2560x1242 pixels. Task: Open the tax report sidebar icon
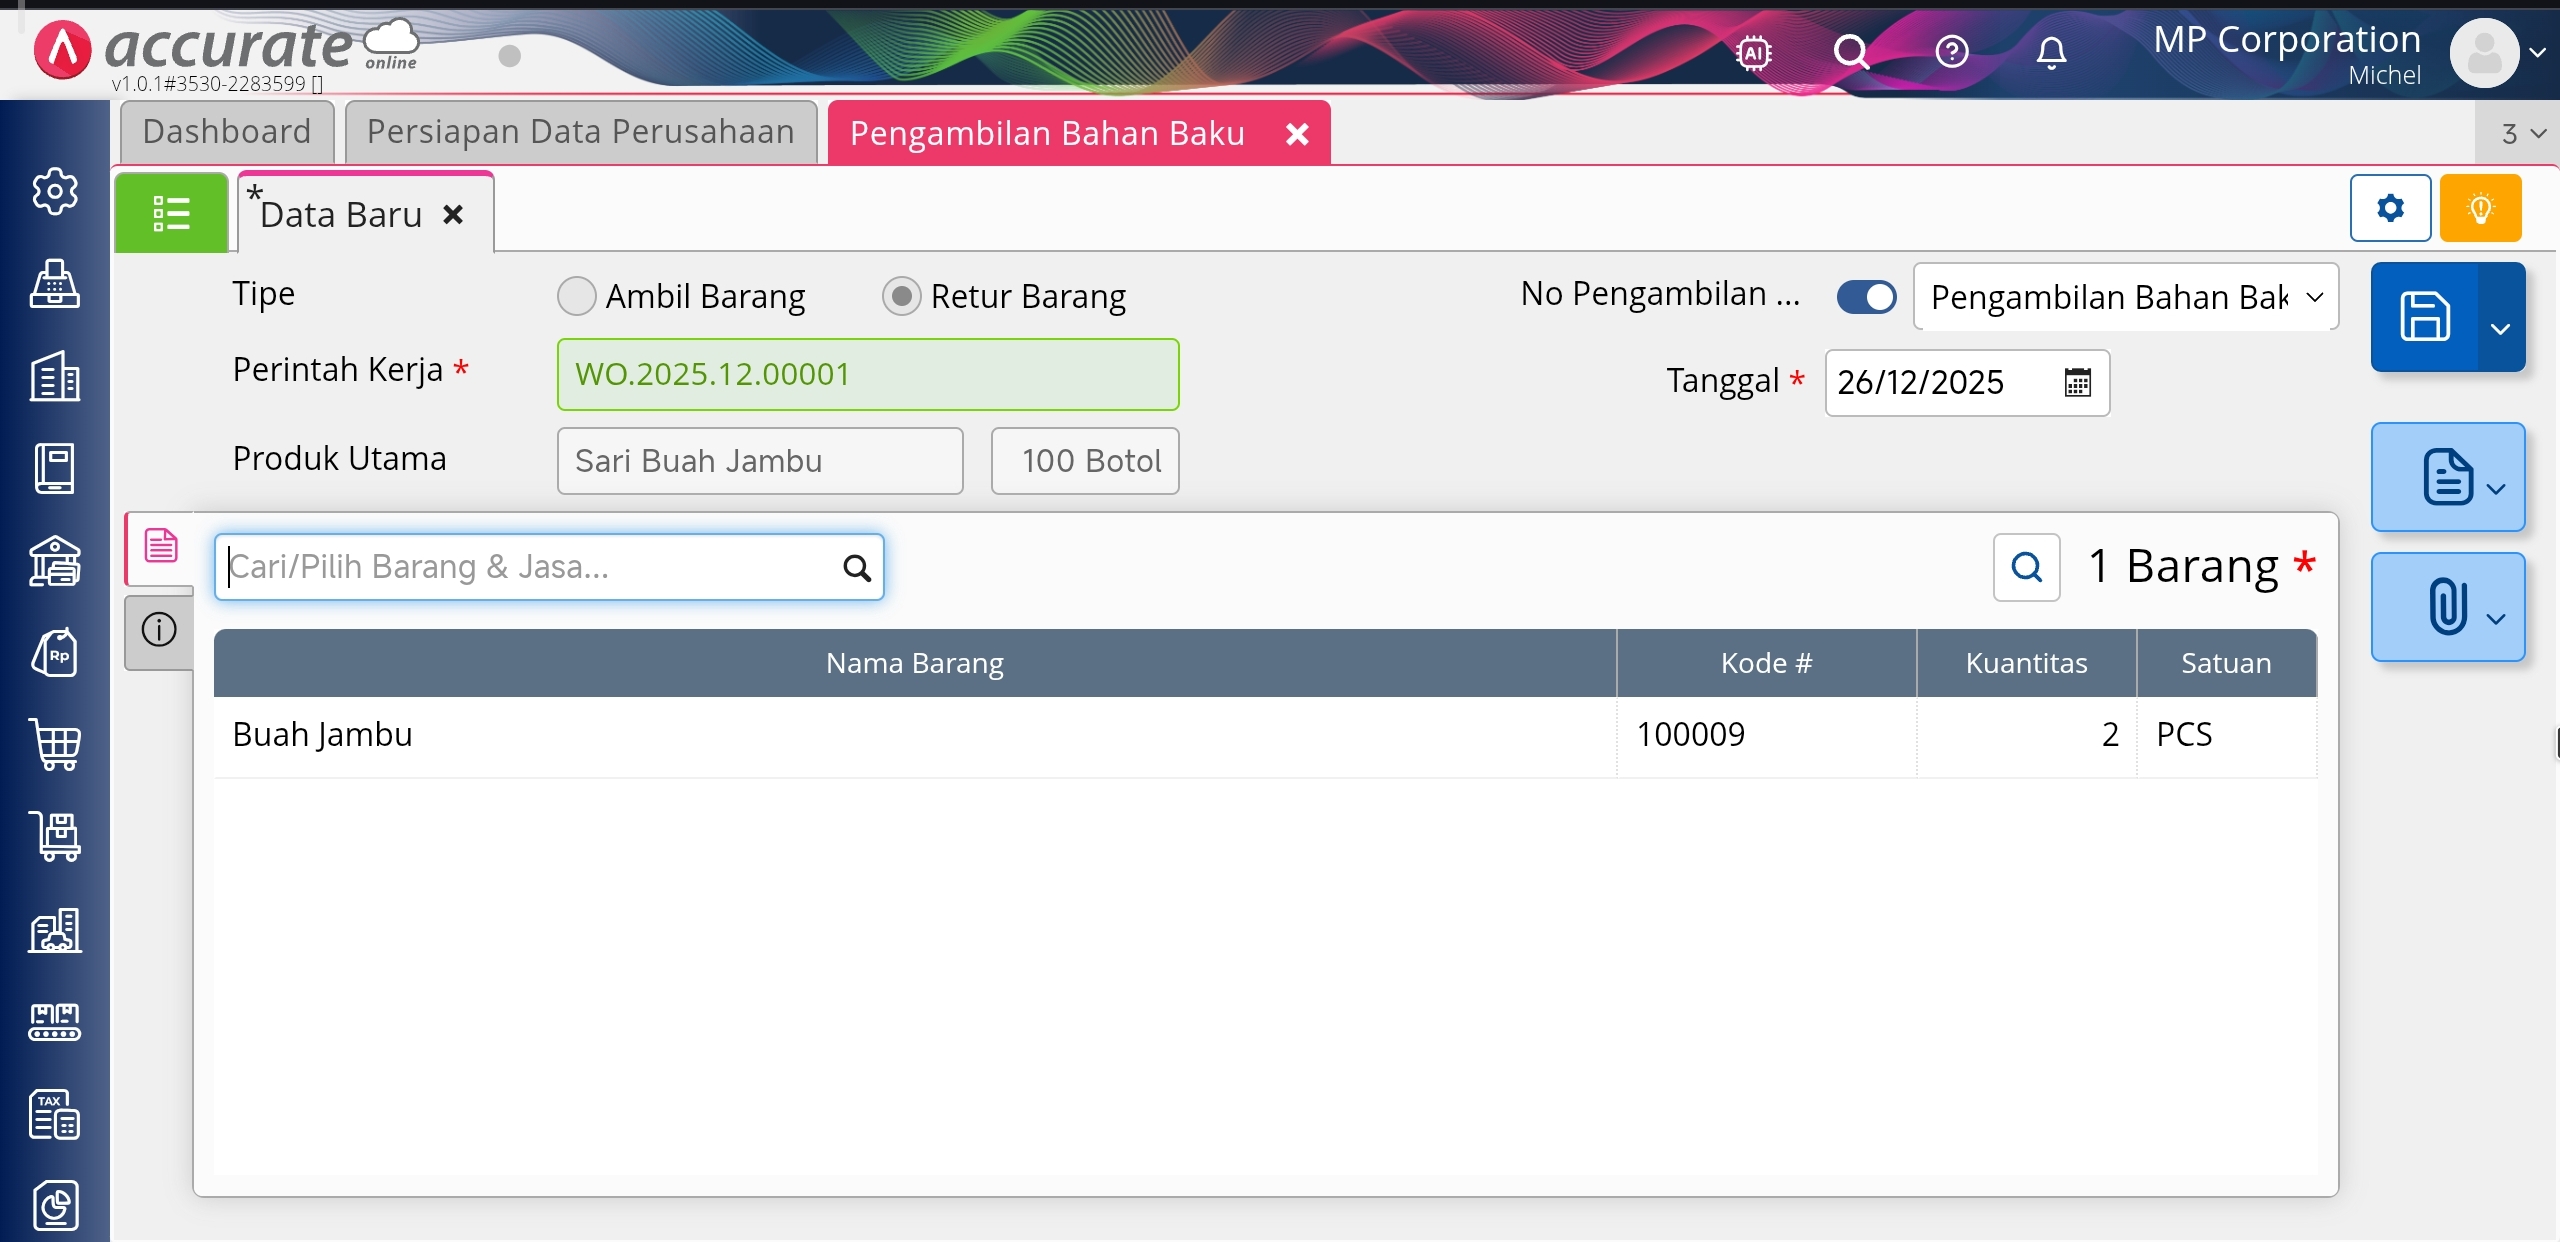coord(55,1115)
